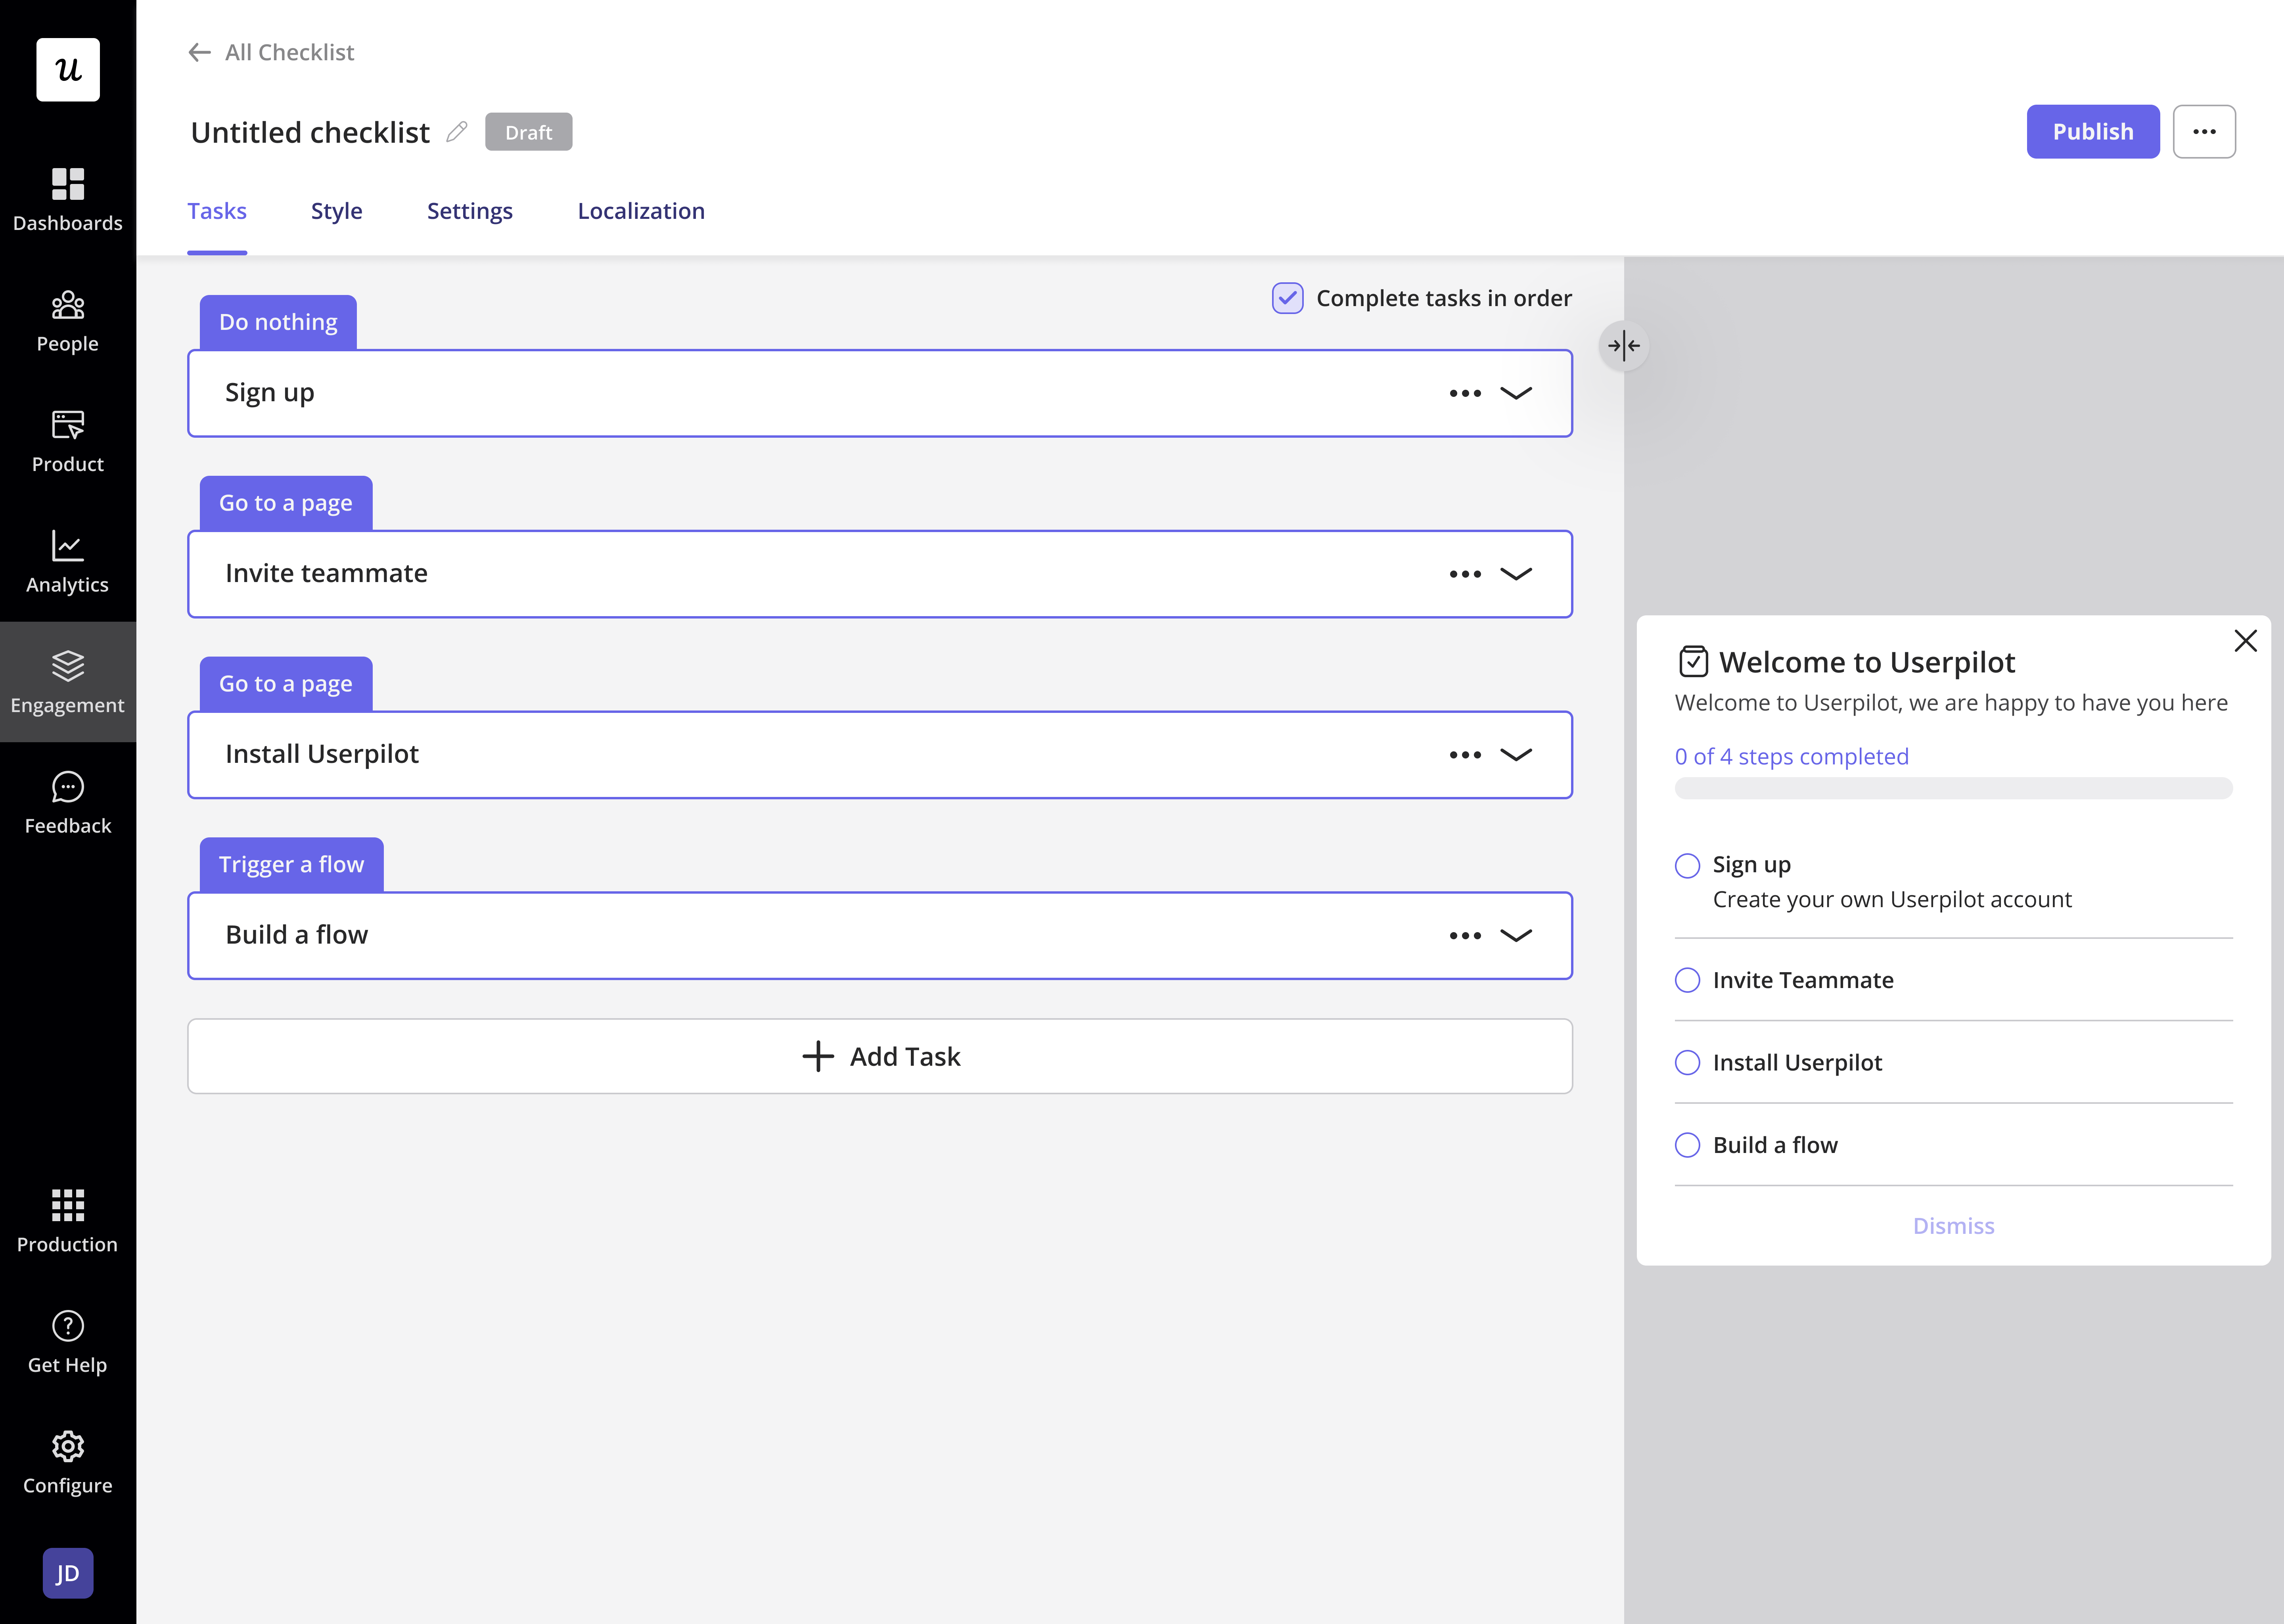Image resolution: width=2284 pixels, height=1624 pixels.
Task: Collapse the preview panel with the resize handle
Action: pyautogui.click(x=1624, y=346)
